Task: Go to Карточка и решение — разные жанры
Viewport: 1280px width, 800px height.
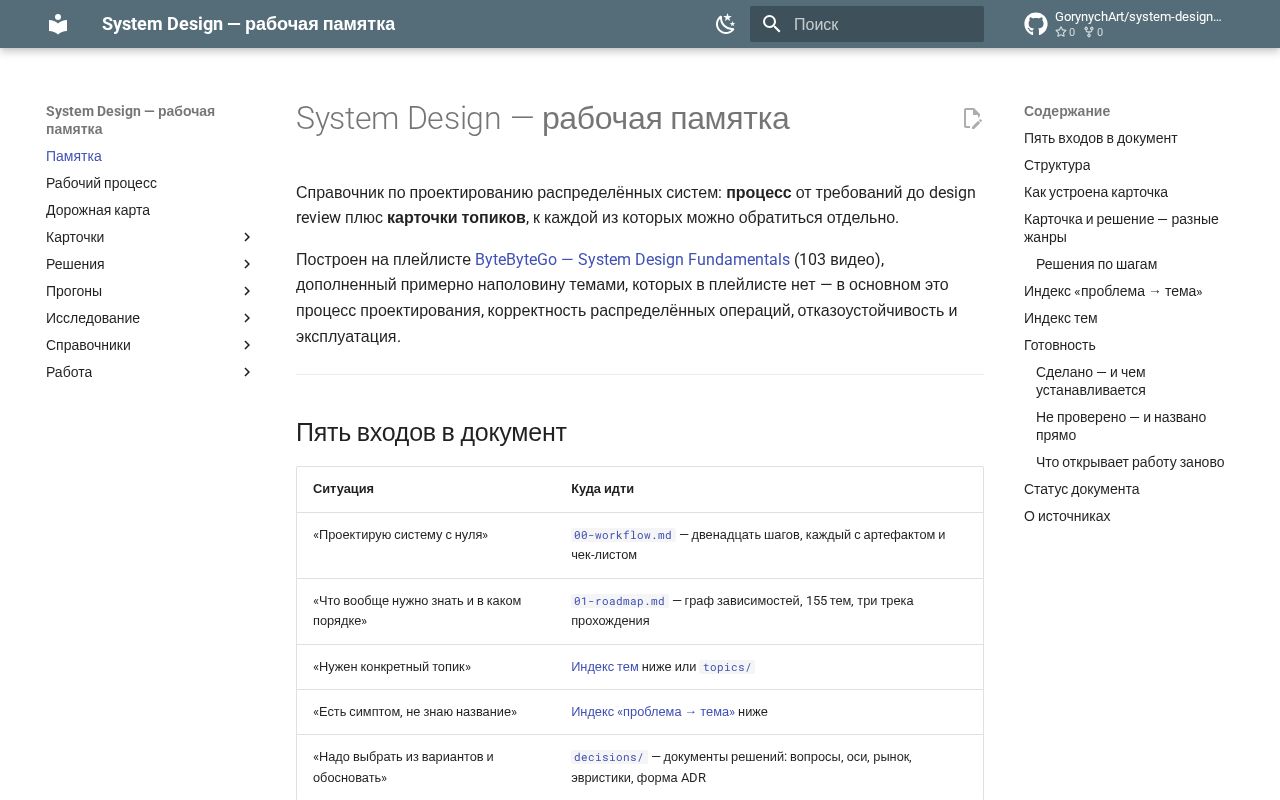Action: click(x=1121, y=228)
